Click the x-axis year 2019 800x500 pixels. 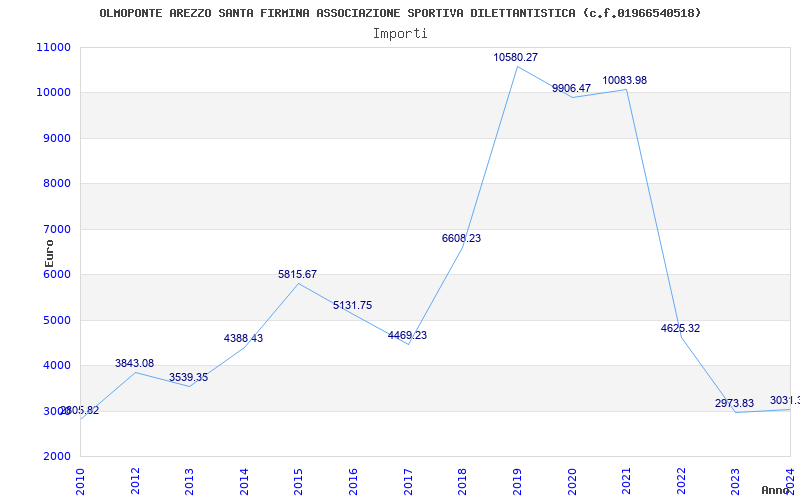pos(517,482)
